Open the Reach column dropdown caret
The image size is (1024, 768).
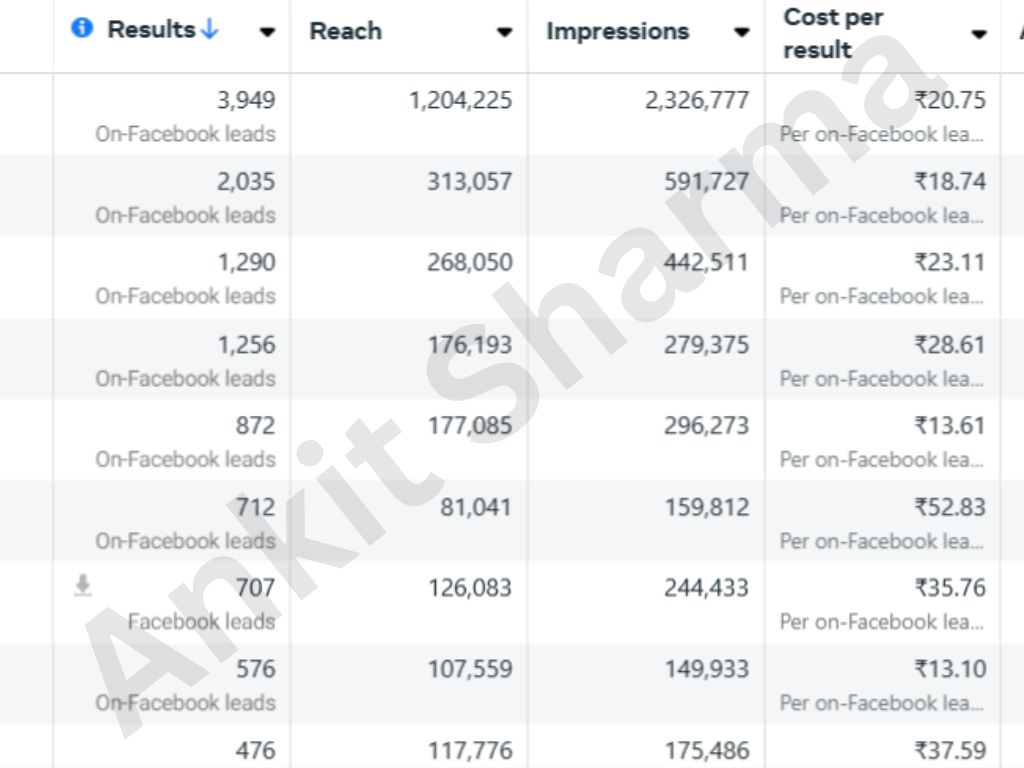click(x=504, y=32)
